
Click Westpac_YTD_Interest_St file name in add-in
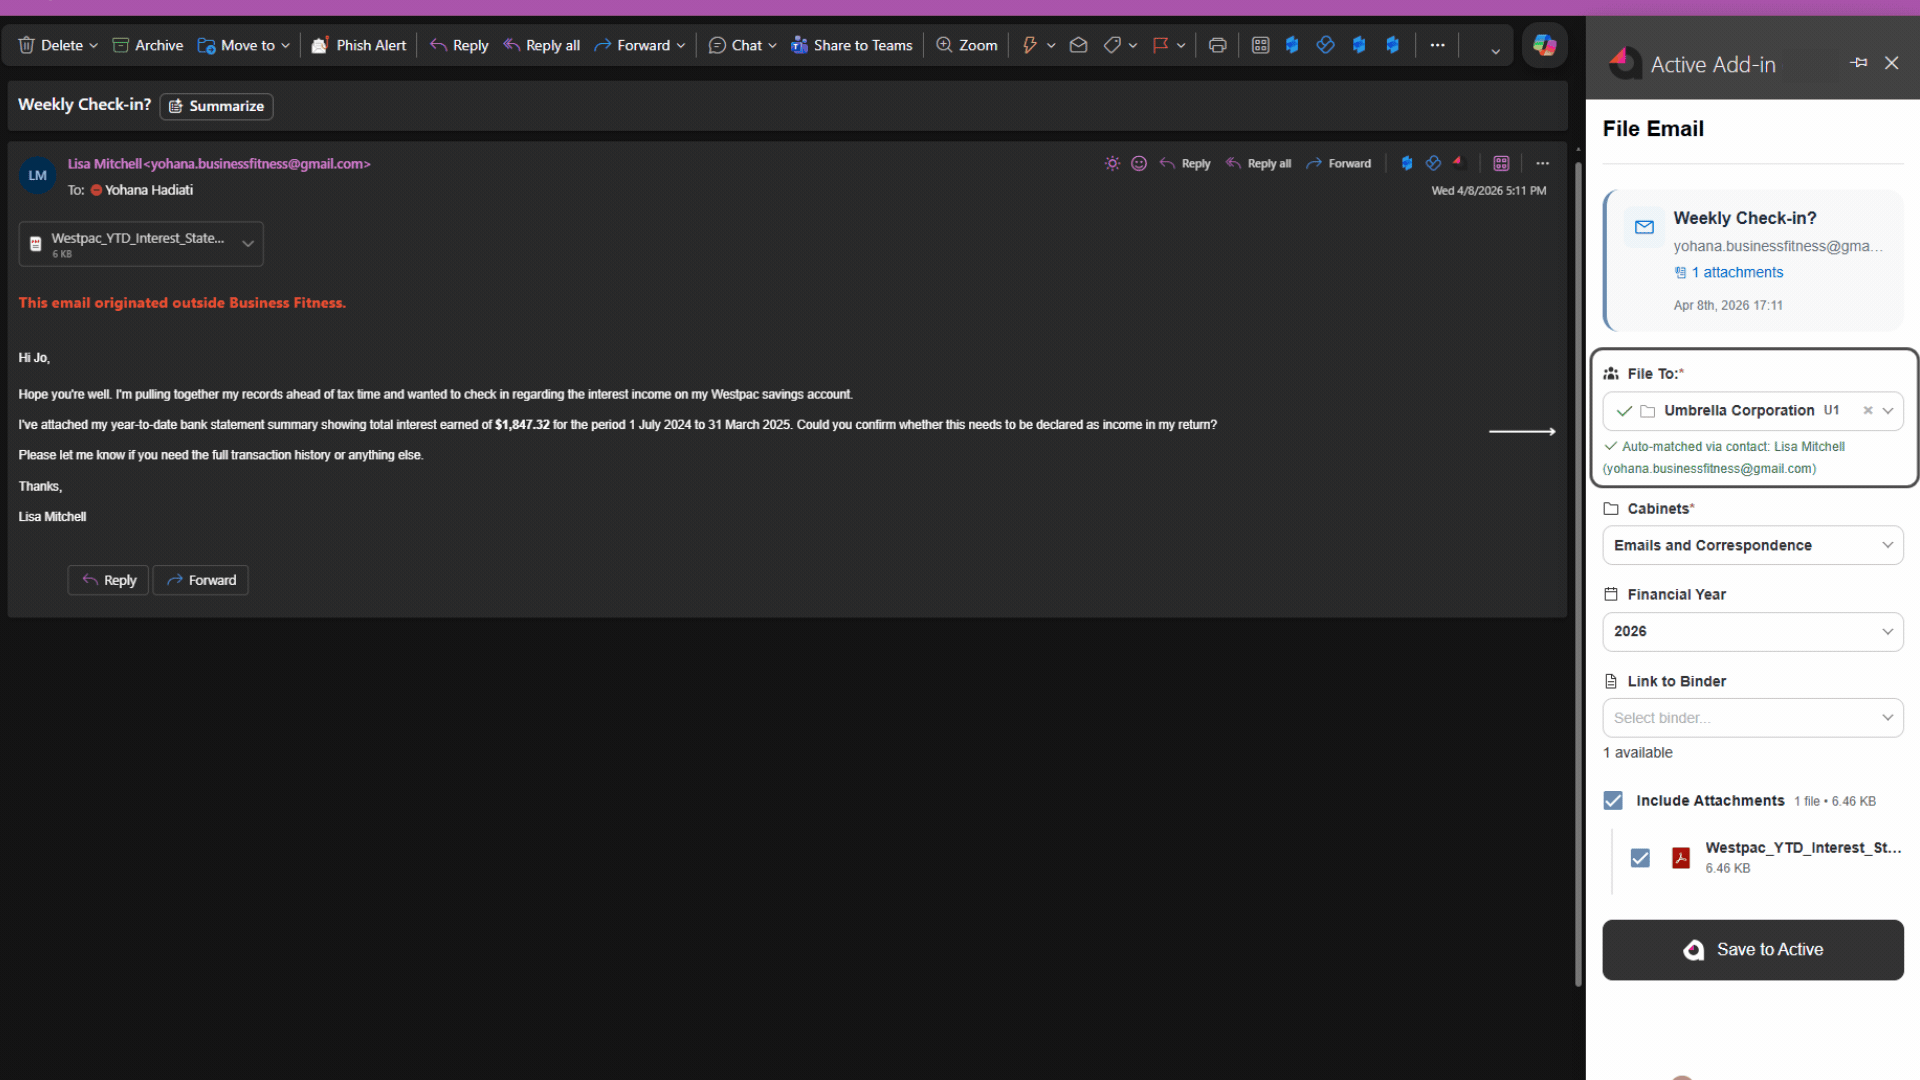1803,848
